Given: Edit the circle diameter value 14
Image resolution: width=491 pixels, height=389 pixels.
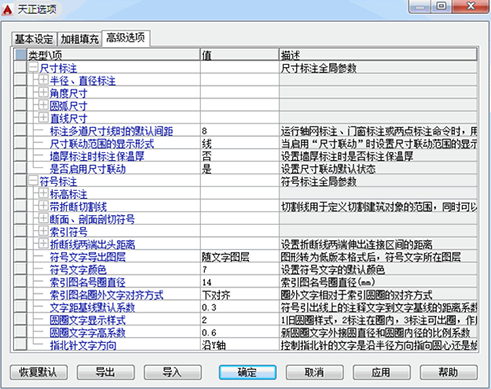Looking at the screenshot, I should (240, 282).
